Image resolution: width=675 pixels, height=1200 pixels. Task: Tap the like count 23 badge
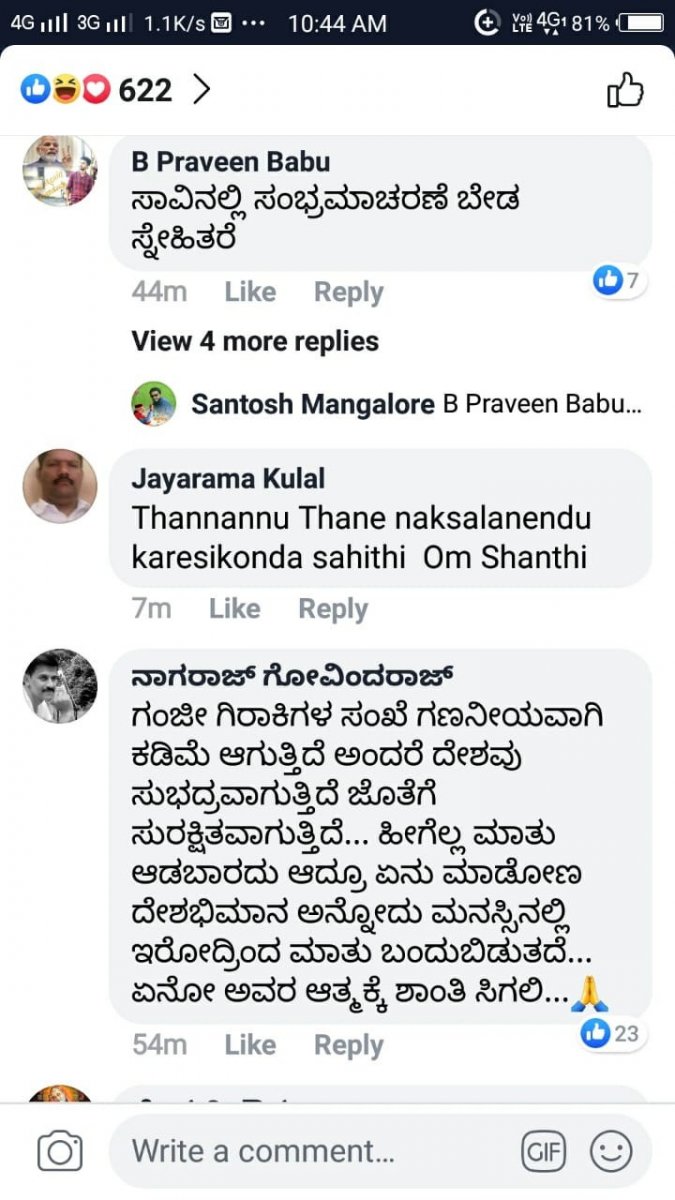click(x=611, y=1033)
